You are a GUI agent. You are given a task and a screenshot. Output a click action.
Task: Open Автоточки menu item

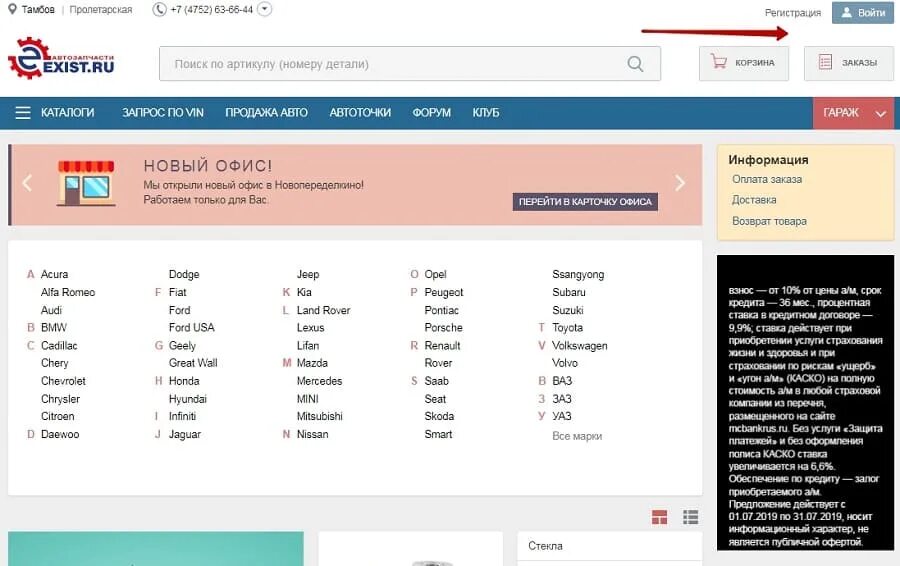point(360,113)
